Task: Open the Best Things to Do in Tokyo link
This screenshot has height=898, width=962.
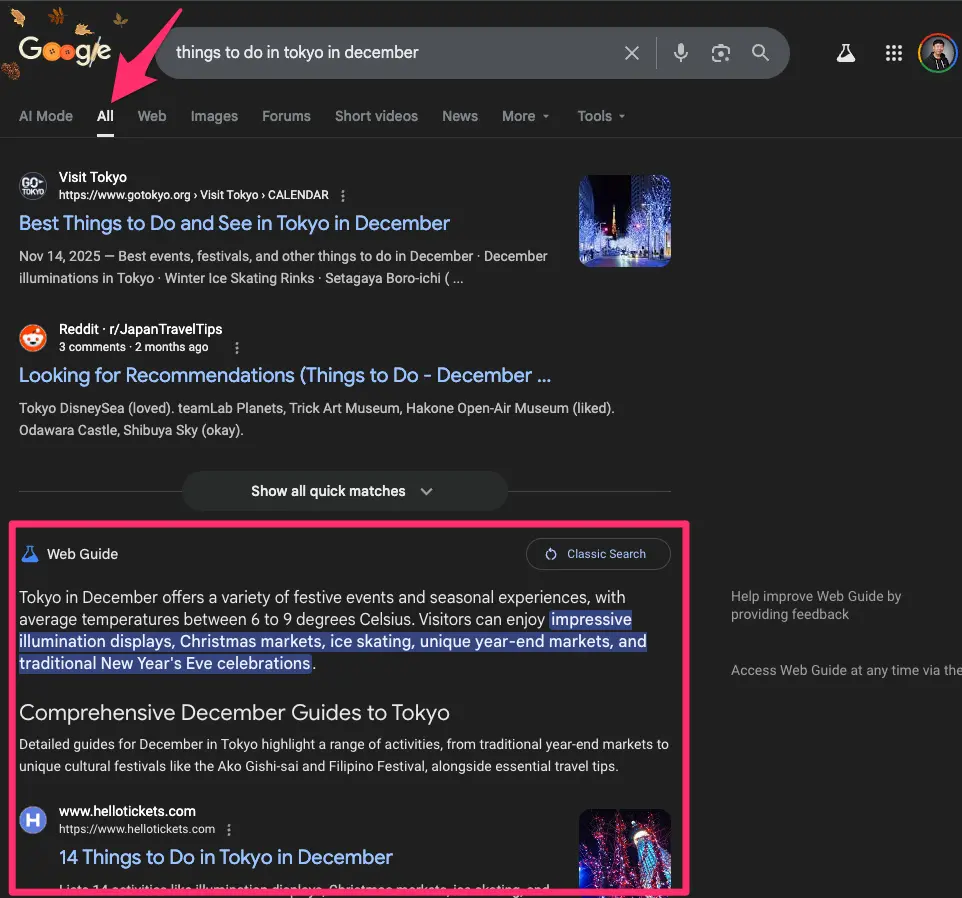Action: (235, 223)
